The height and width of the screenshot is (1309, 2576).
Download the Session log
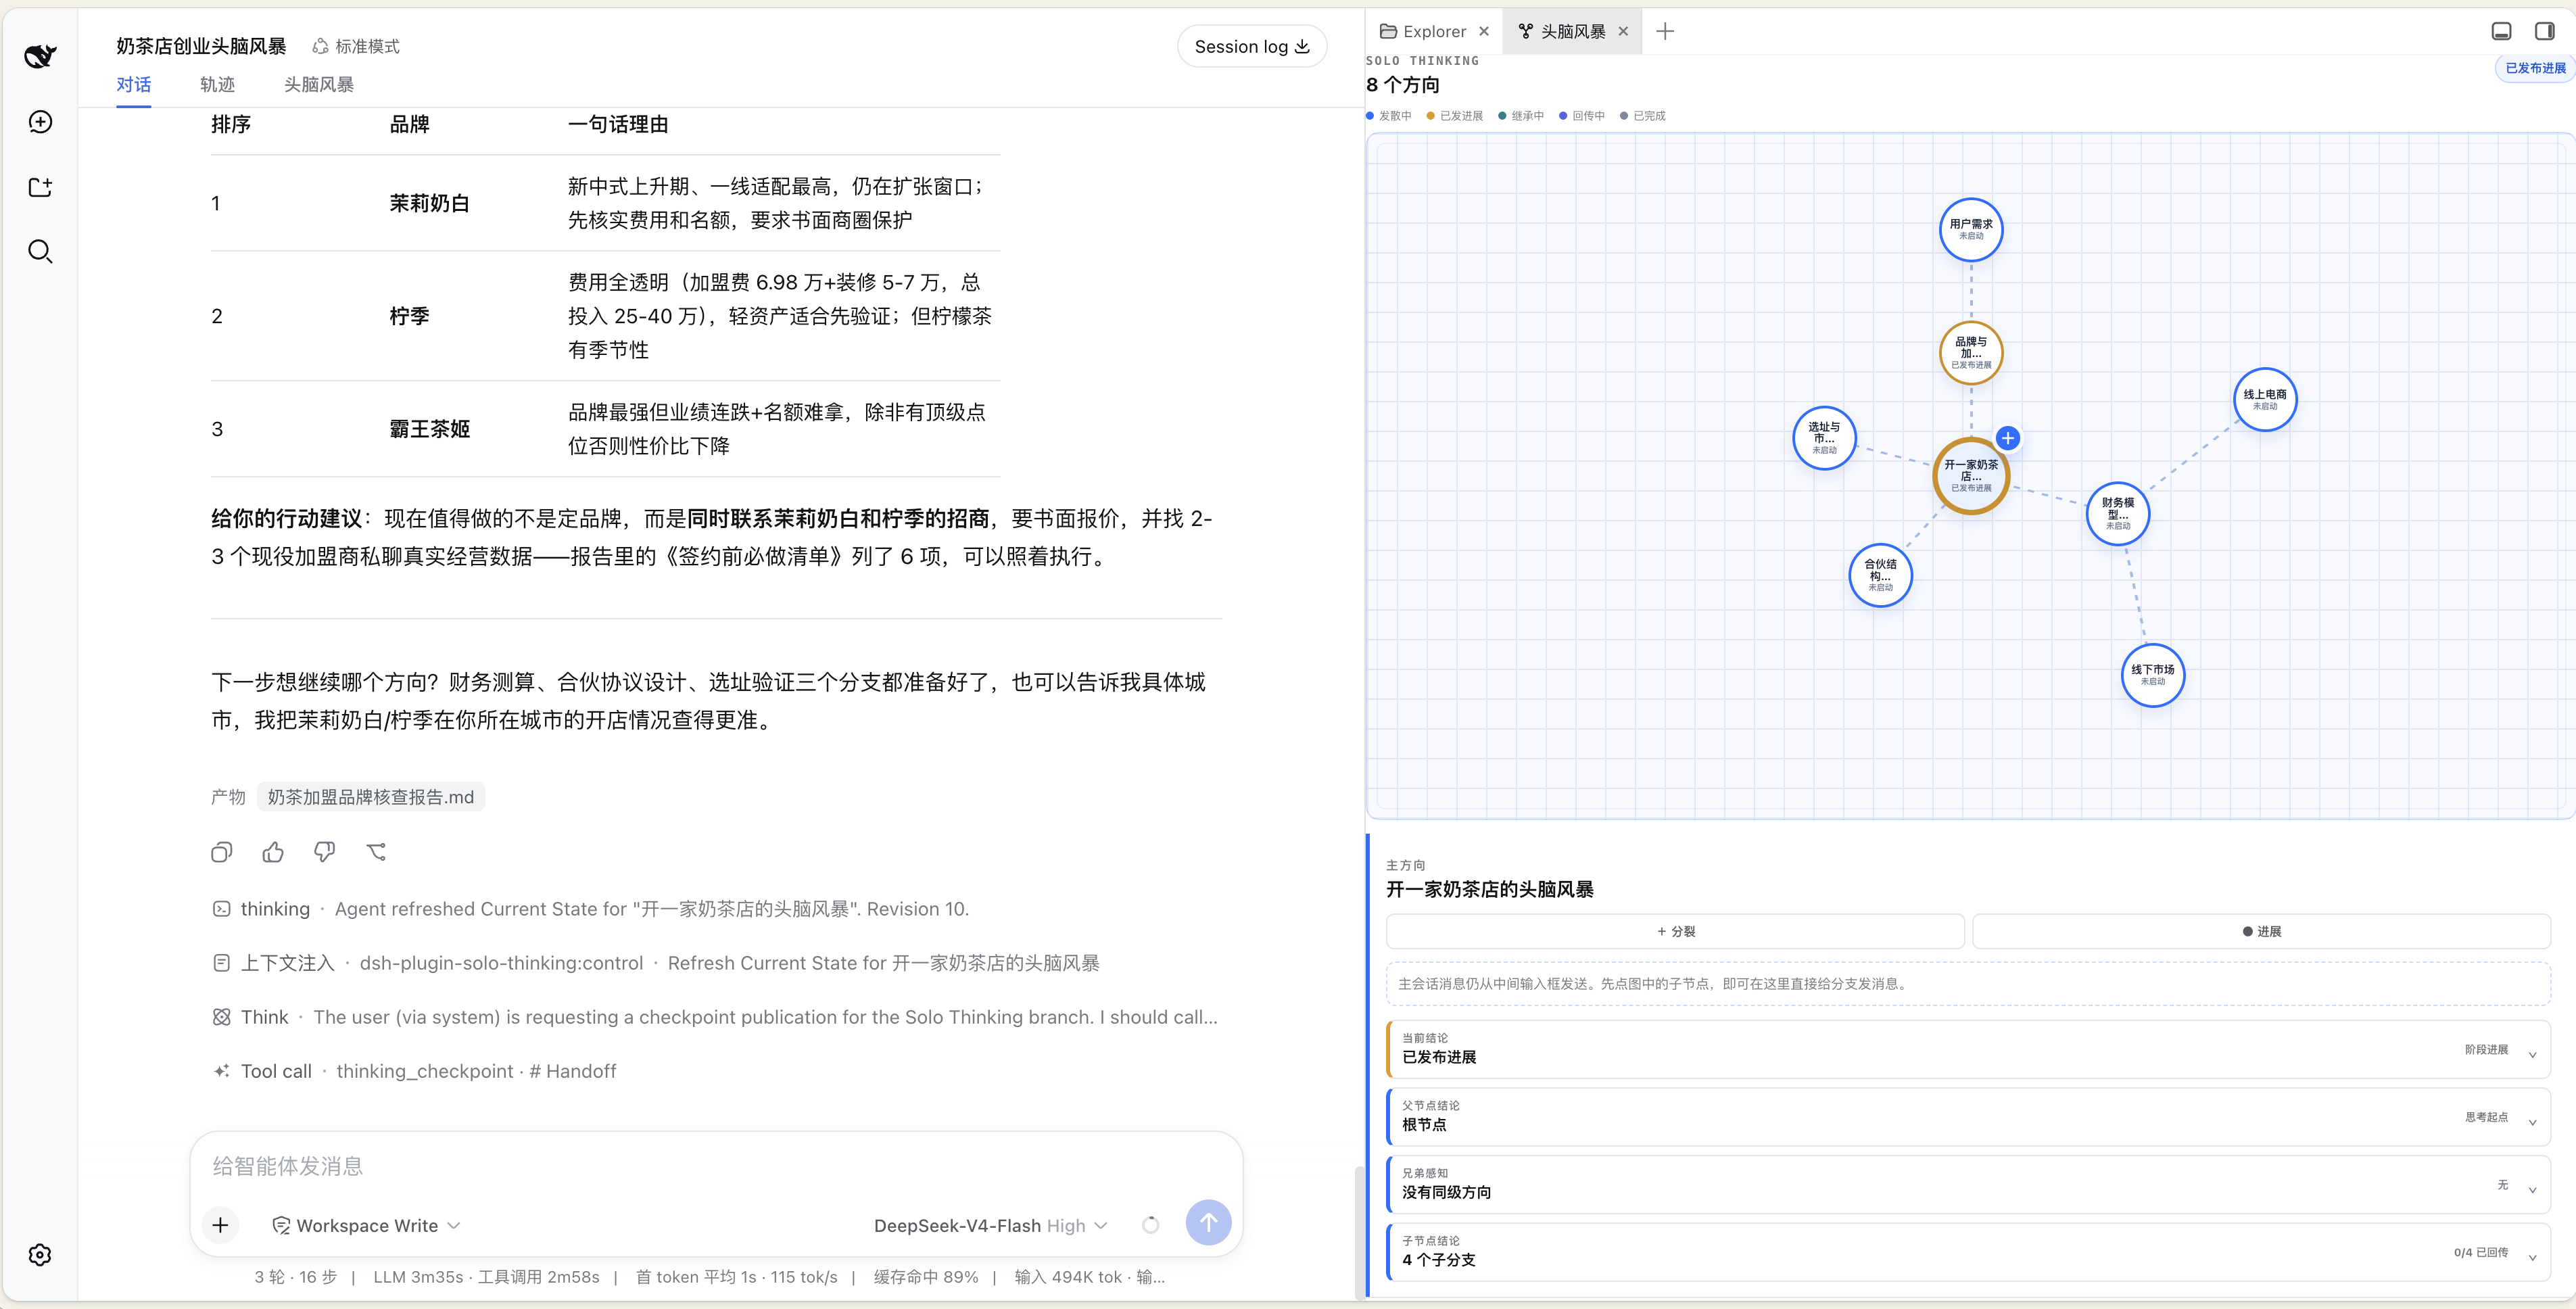(x=1252, y=46)
